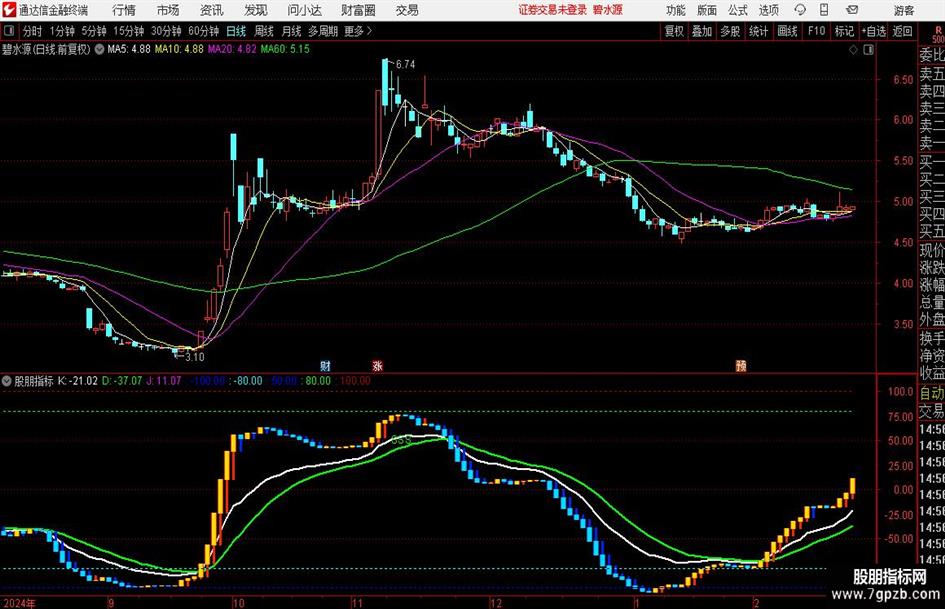Click the Tongdaxin red logo icon
This screenshot has height=609, width=945.
[9, 10]
